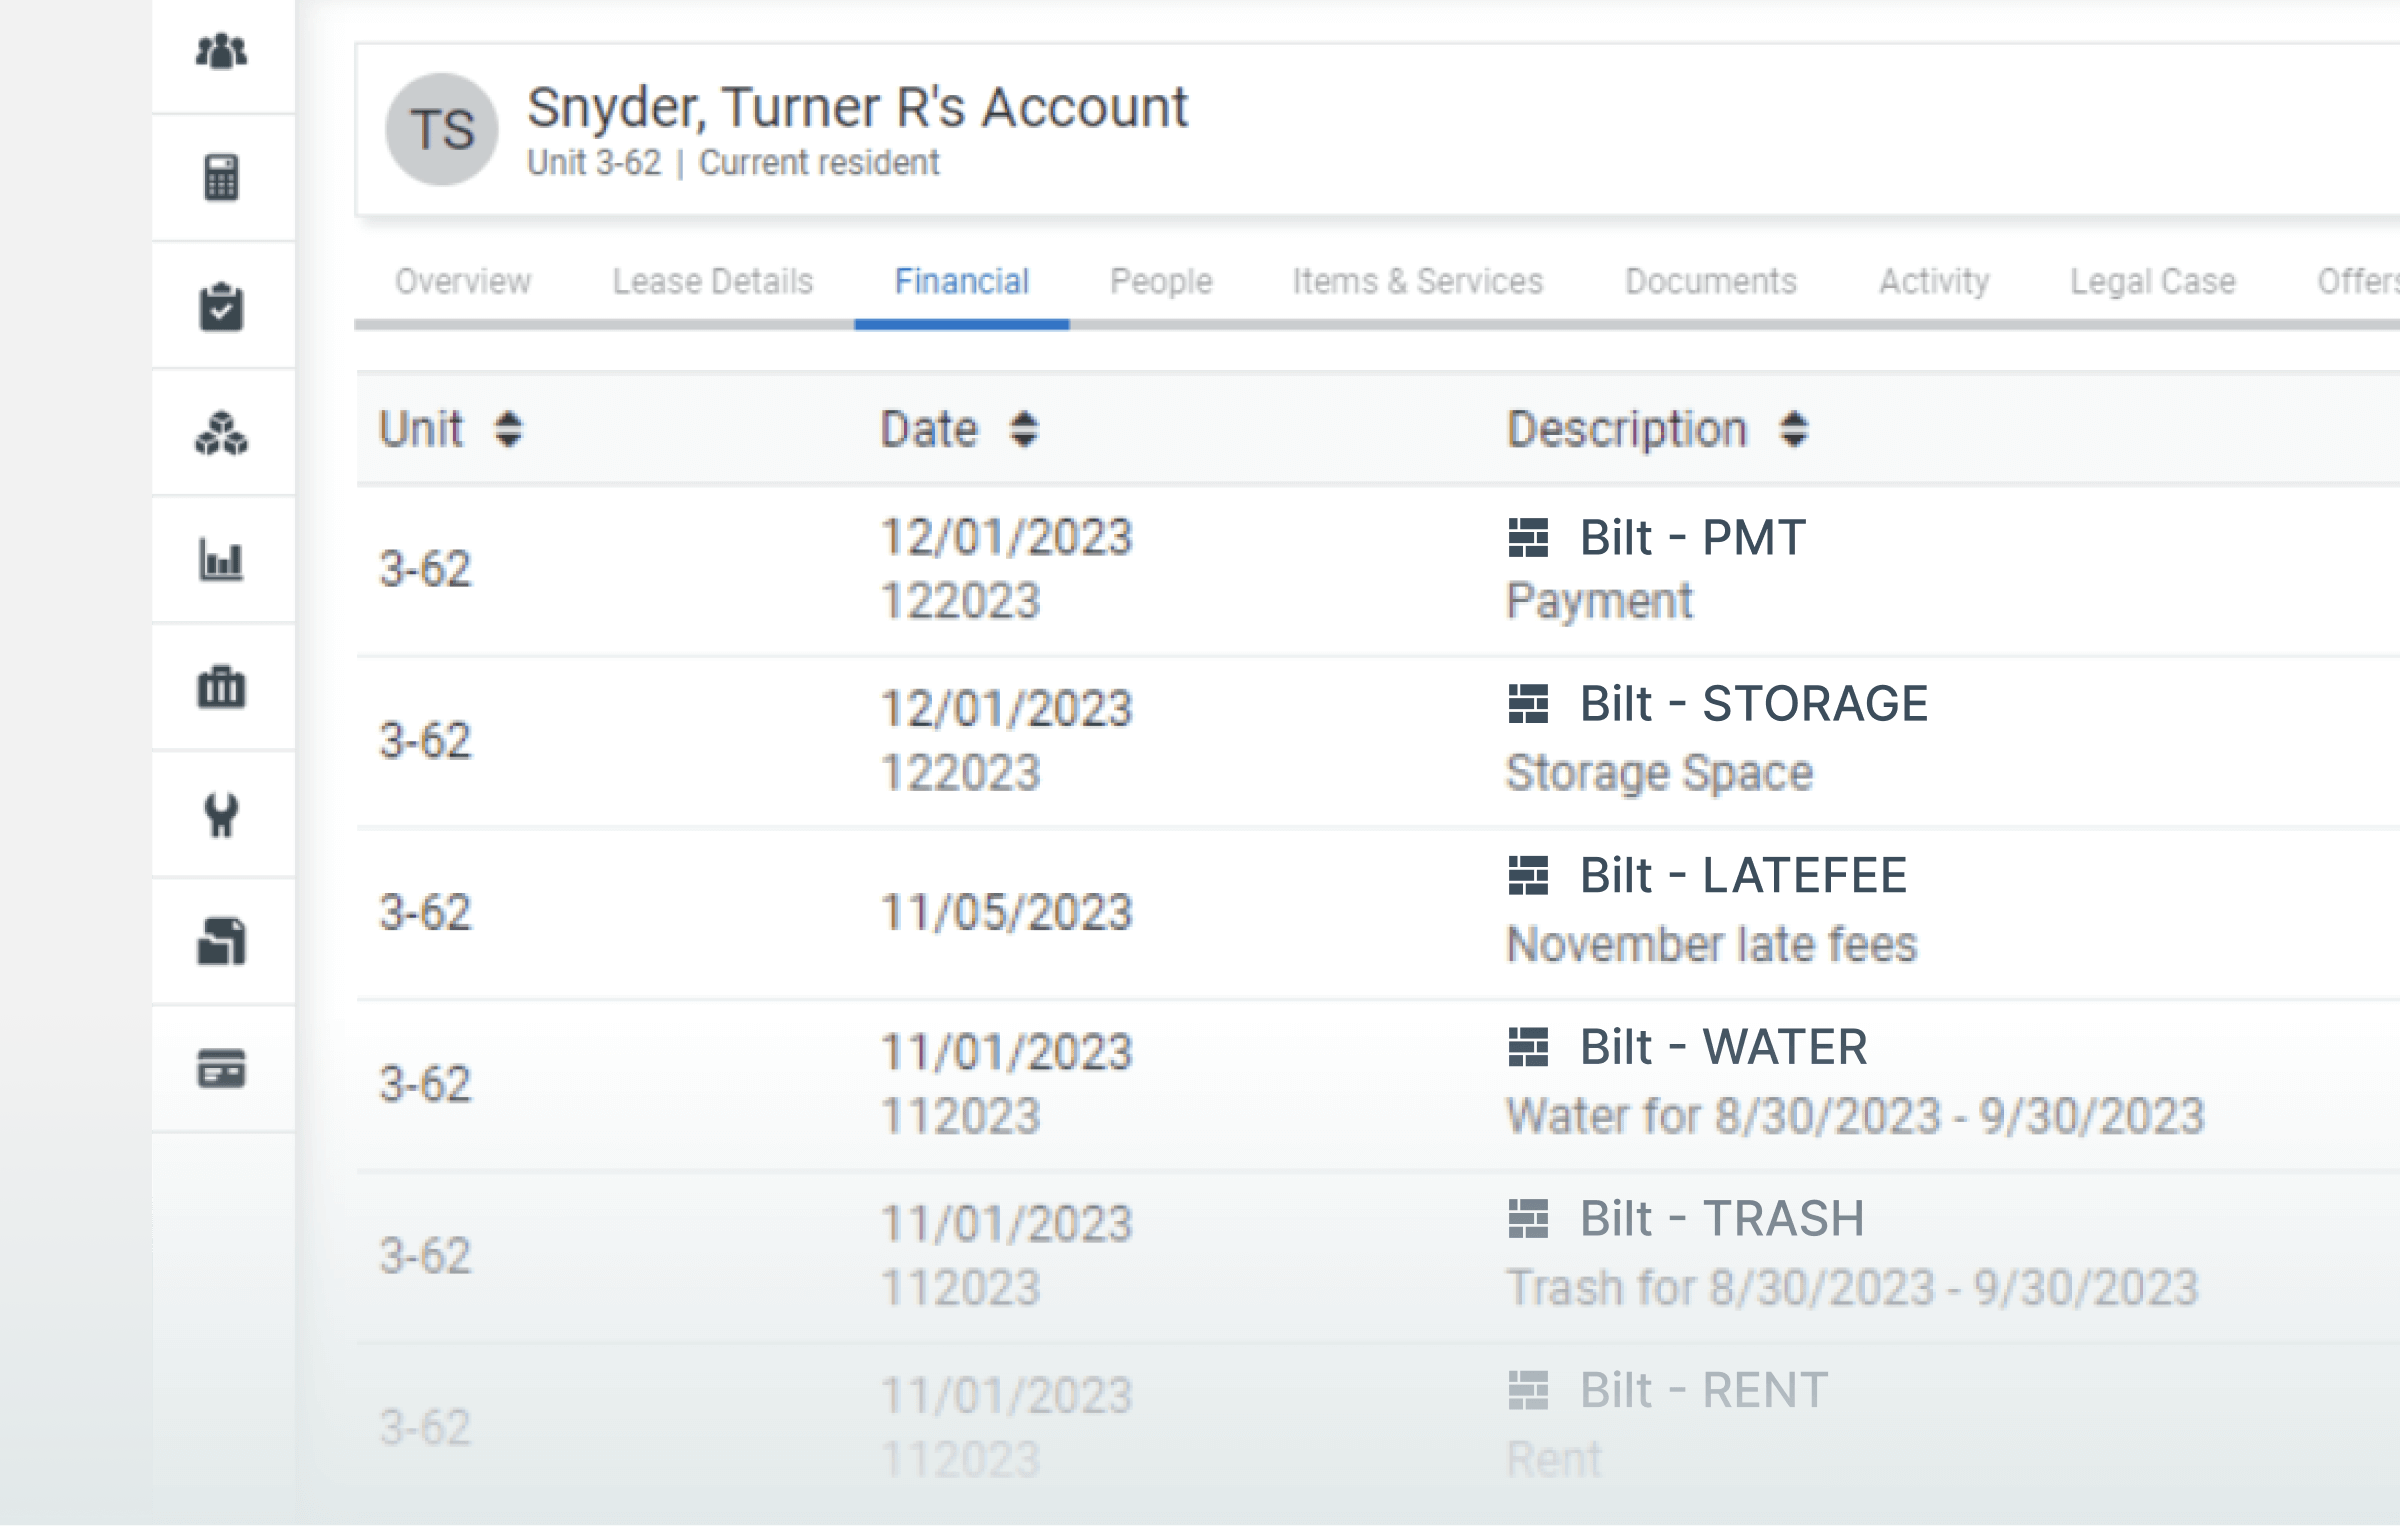The height and width of the screenshot is (1526, 2400).
Task: Open the residents people group sidebar icon
Action: coord(221,52)
